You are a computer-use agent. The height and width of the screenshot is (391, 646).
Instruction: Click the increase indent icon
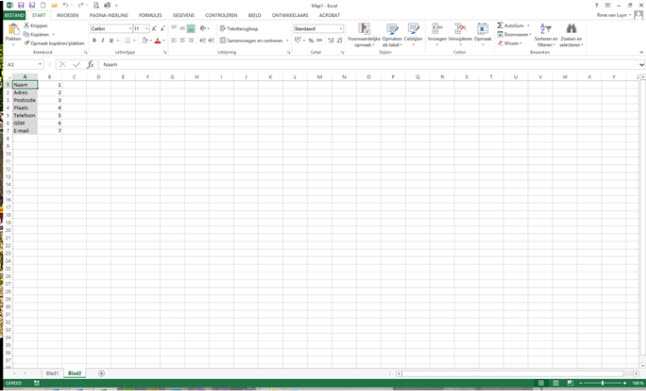(x=211, y=40)
